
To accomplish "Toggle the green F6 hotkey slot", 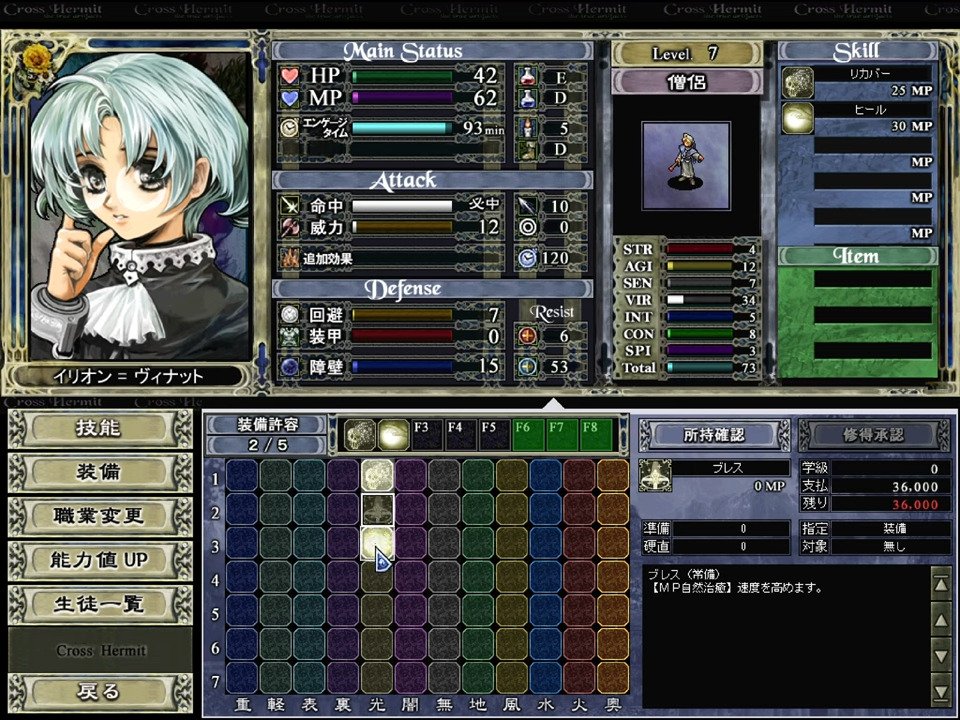I will tap(528, 434).
